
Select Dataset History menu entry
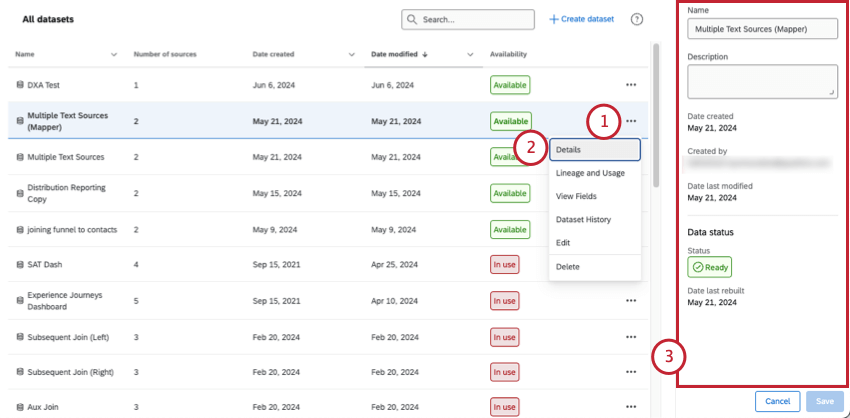tap(583, 219)
